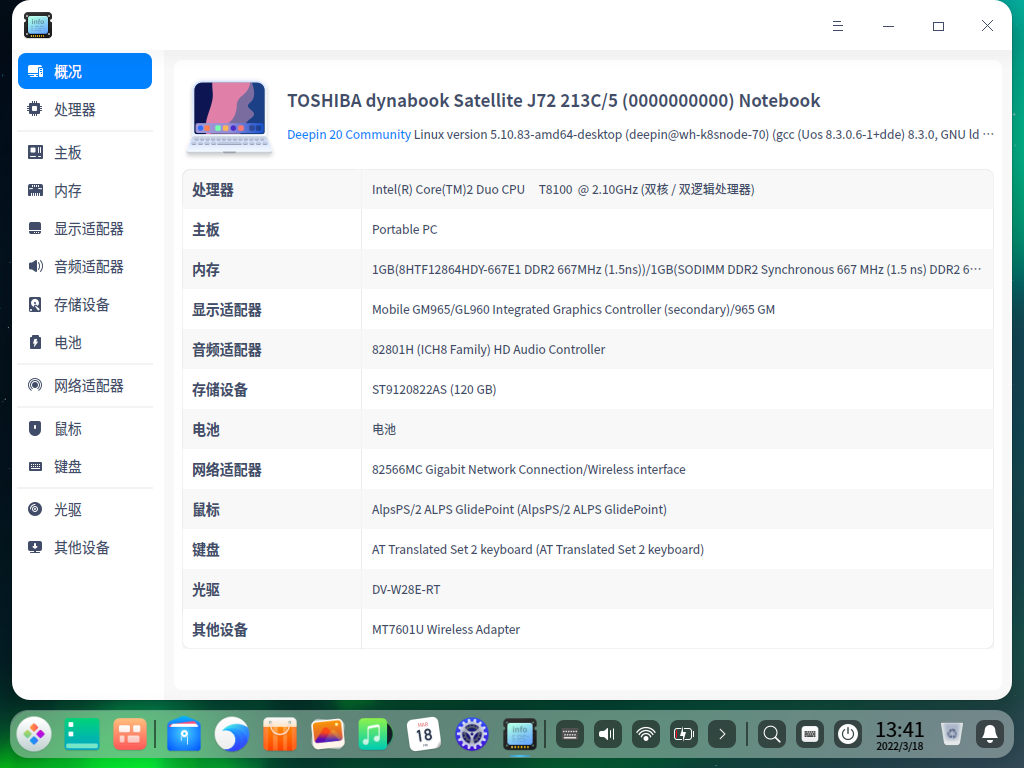Image resolution: width=1024 pixels, height=768 pixels.
Task: Toggle Wi-Fi from the taskbar
Action: tap(645, 734)
